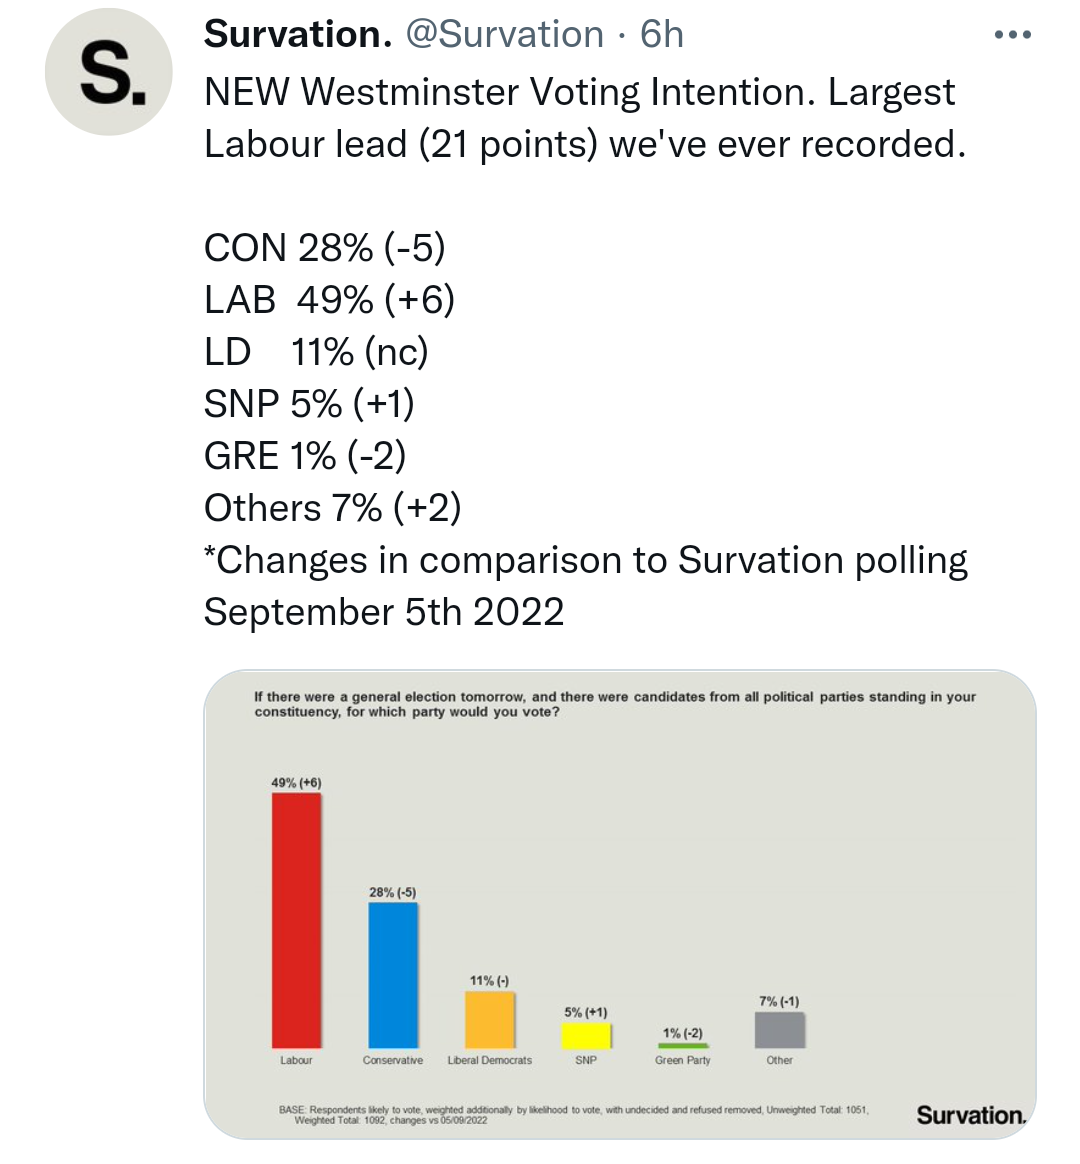Select the yellow SNP bar
Screen dimensions: 1080x1164
click(586, 1035)
